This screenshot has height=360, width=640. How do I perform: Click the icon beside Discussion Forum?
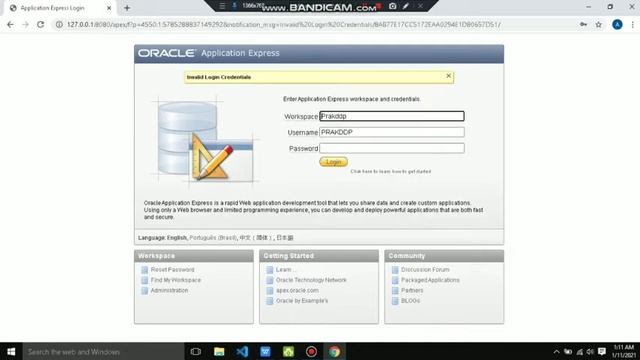point(395,270)
